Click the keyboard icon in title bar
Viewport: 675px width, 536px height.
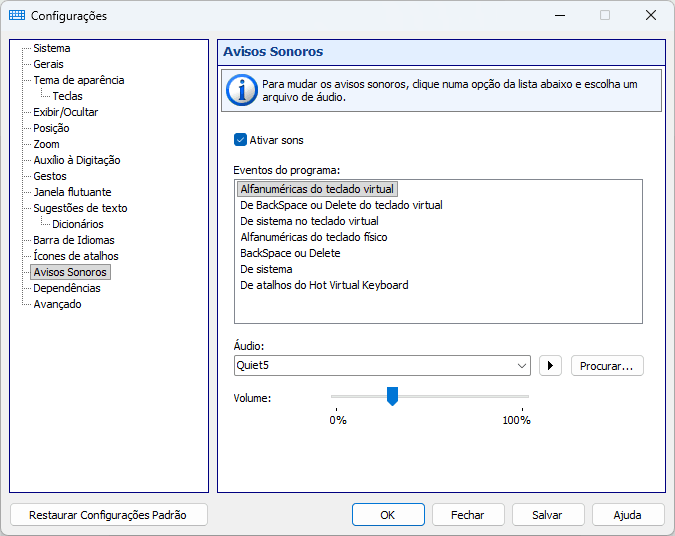[x=17, y=15]
